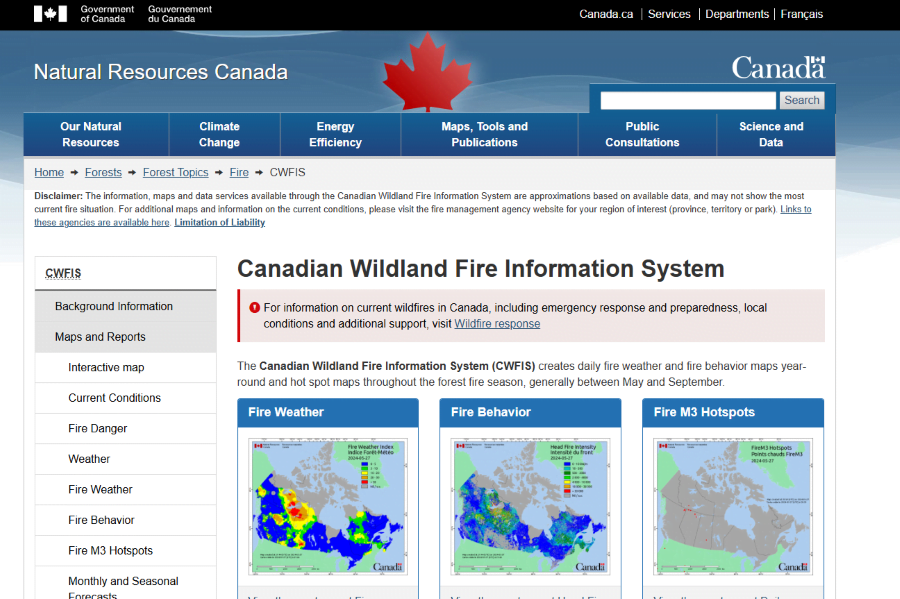Click the Fire M3 Hotspots card header

tap(733, 412)
